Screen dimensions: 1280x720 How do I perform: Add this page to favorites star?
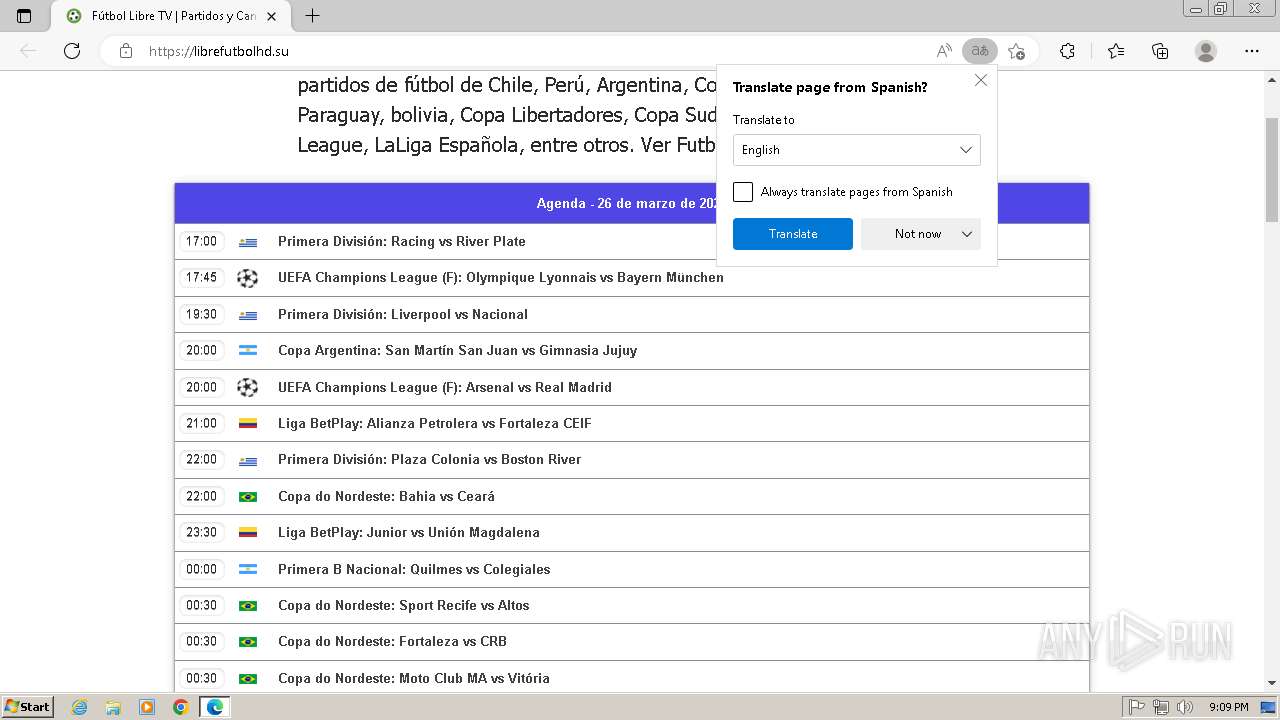(1017, 51)
